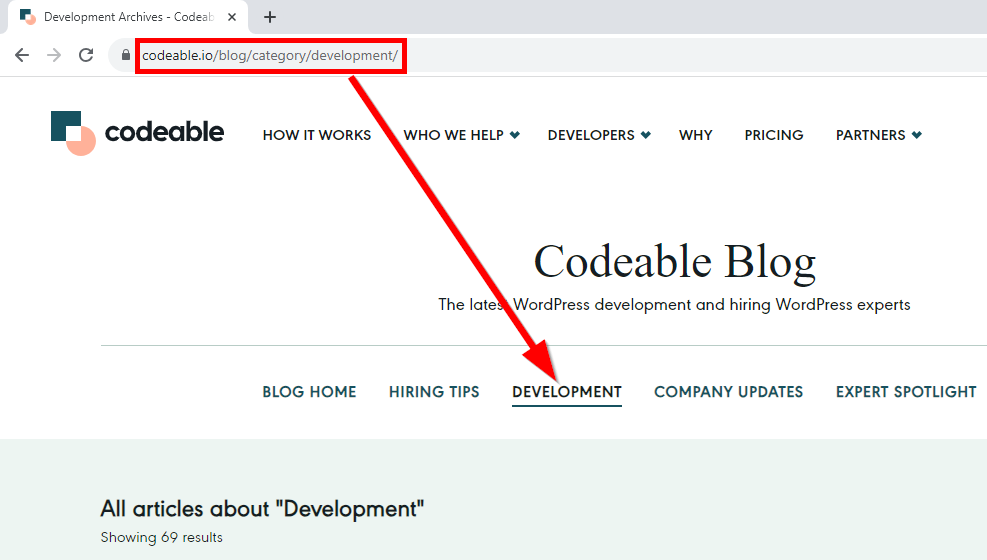Expand the Developers dropdown menu

pos(599,135)
